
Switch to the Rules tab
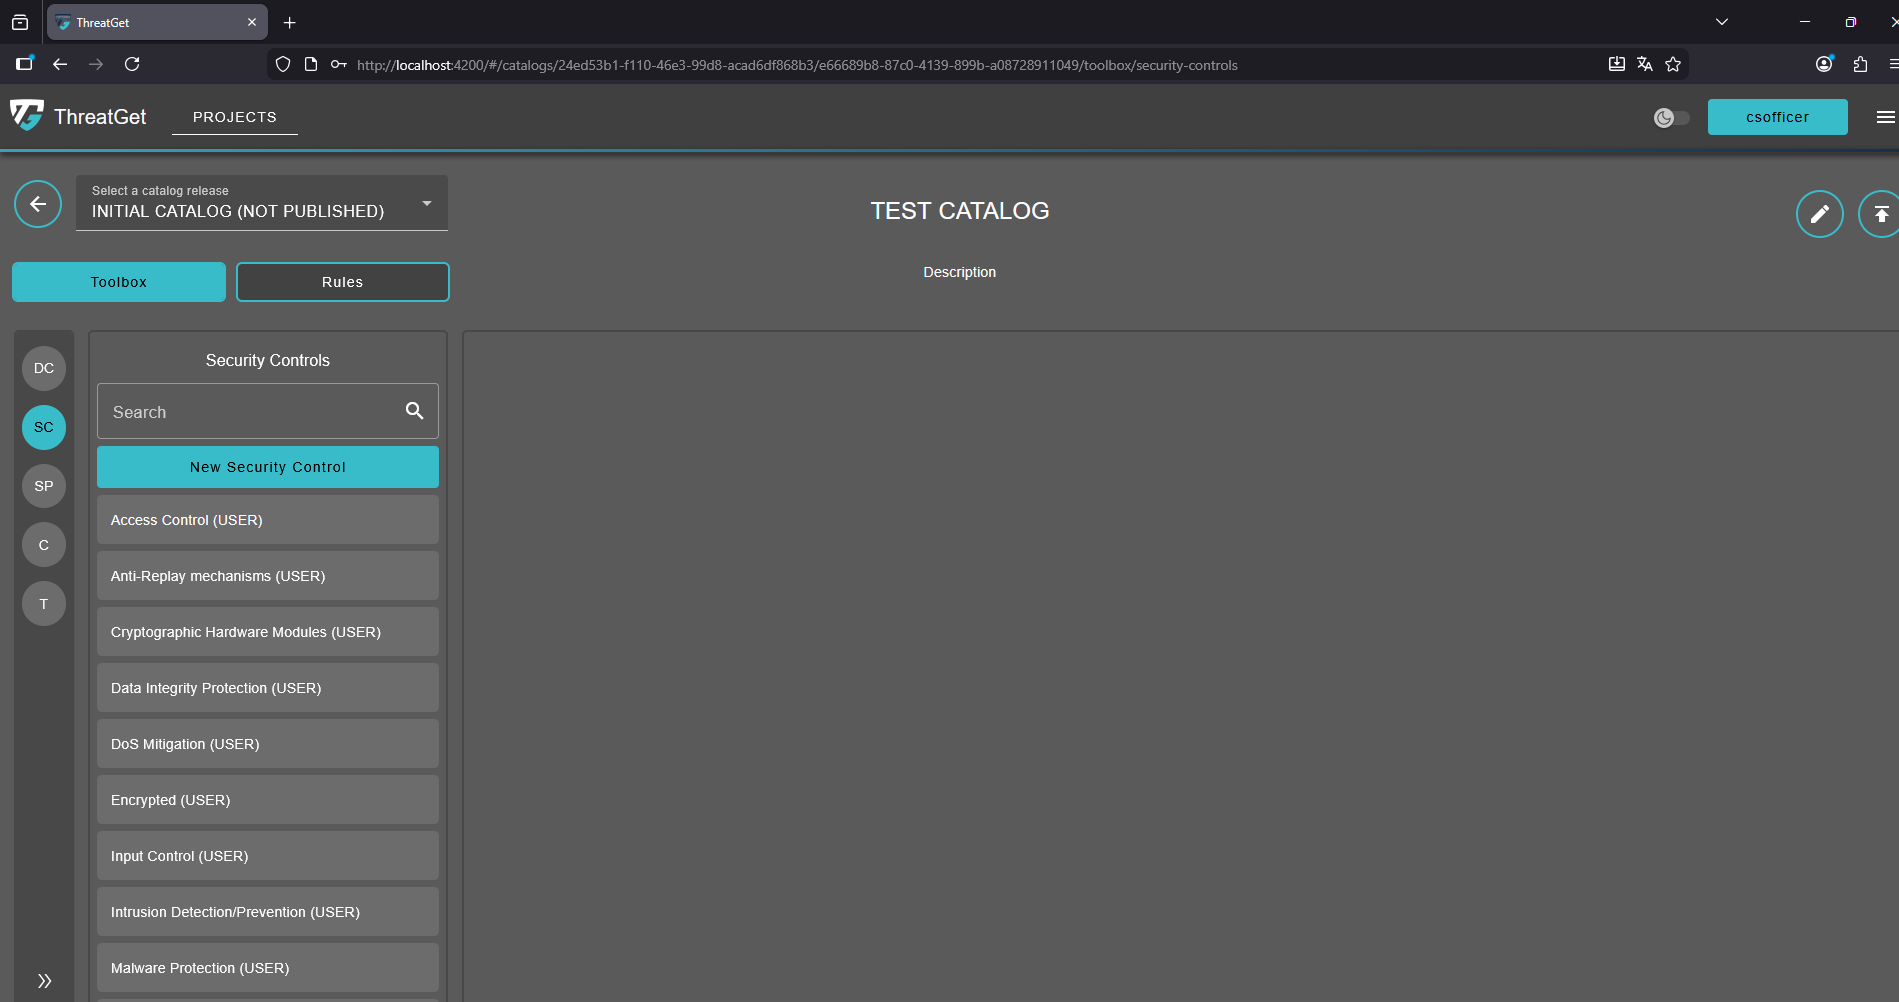(342, 281)
